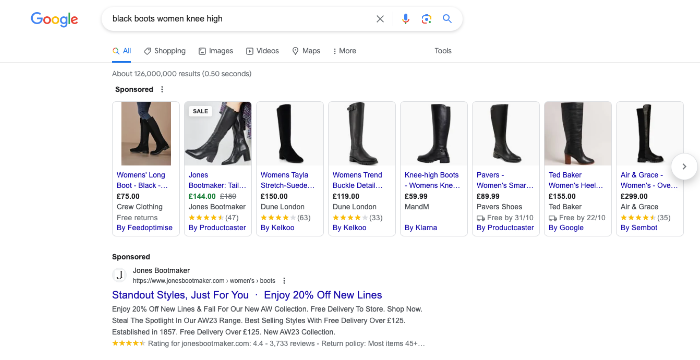This screenshot has height=360, width=700.
Task: Switch to the Videos tab
Action: 262,51
